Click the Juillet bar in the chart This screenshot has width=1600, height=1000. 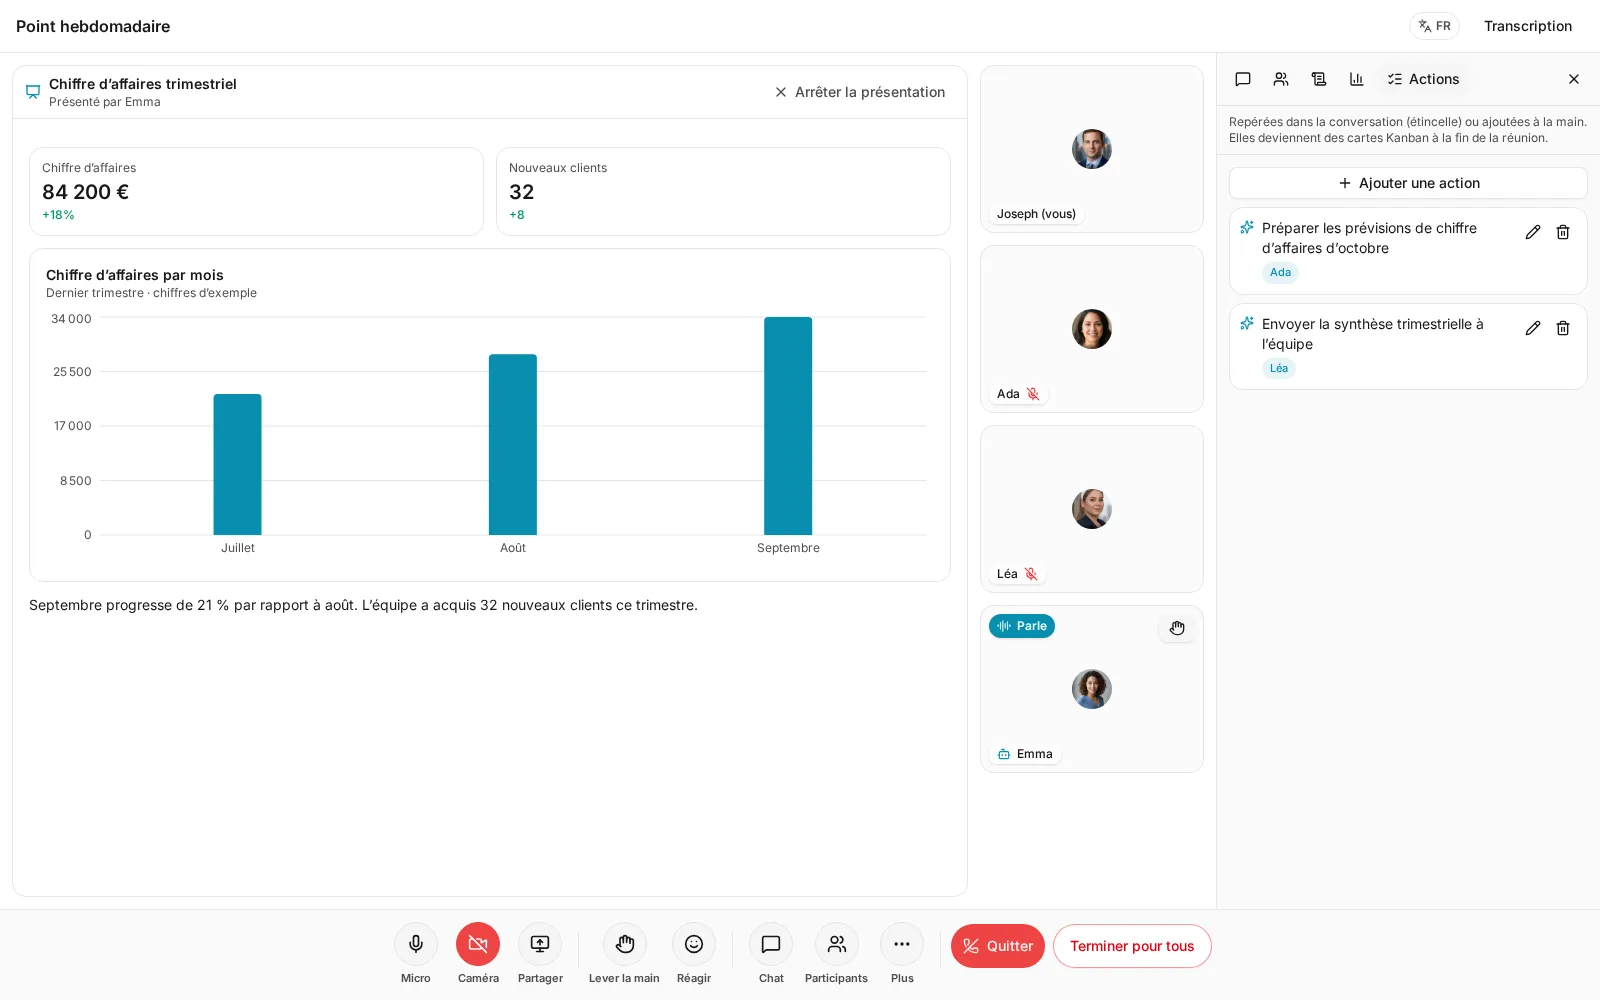pyautogui.click(x=237, y=465)
